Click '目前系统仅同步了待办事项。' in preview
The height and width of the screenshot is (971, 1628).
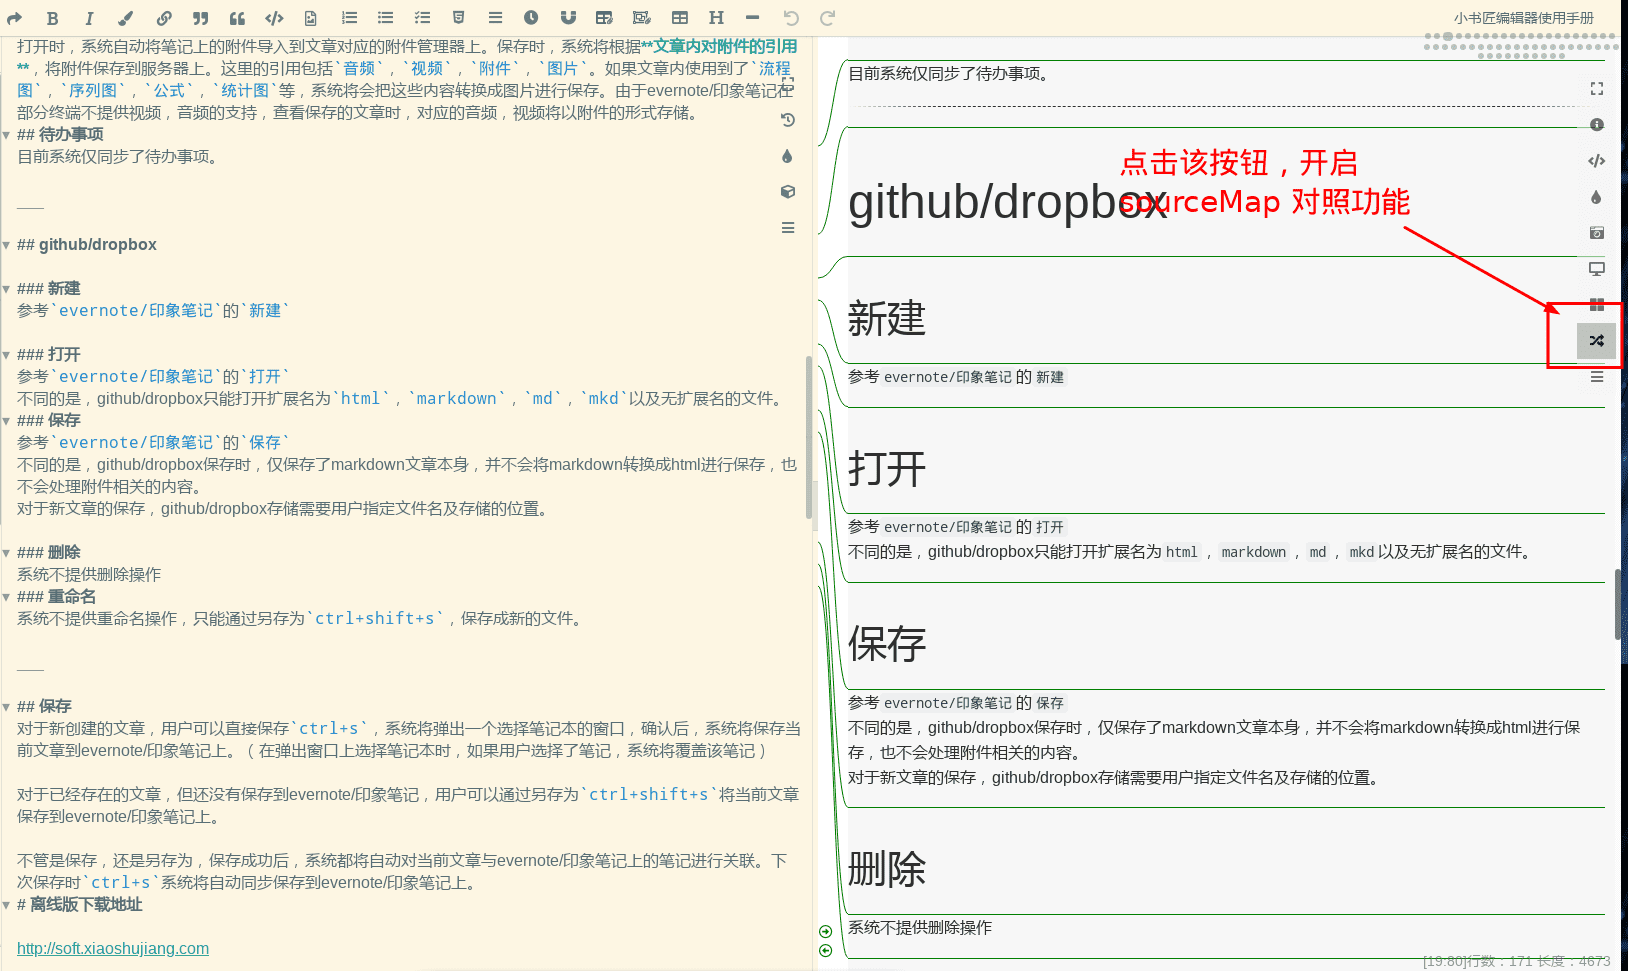coord(948,73)
